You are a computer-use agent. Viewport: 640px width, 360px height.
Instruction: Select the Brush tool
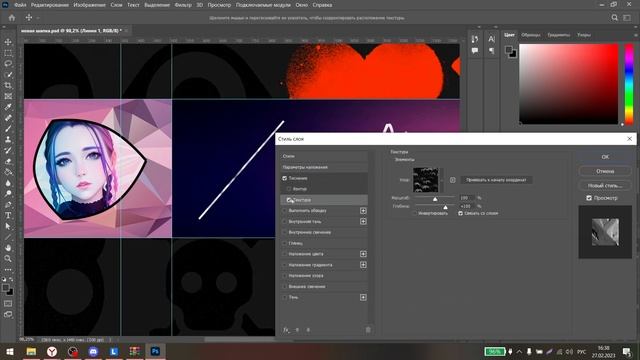coord(8,129)
